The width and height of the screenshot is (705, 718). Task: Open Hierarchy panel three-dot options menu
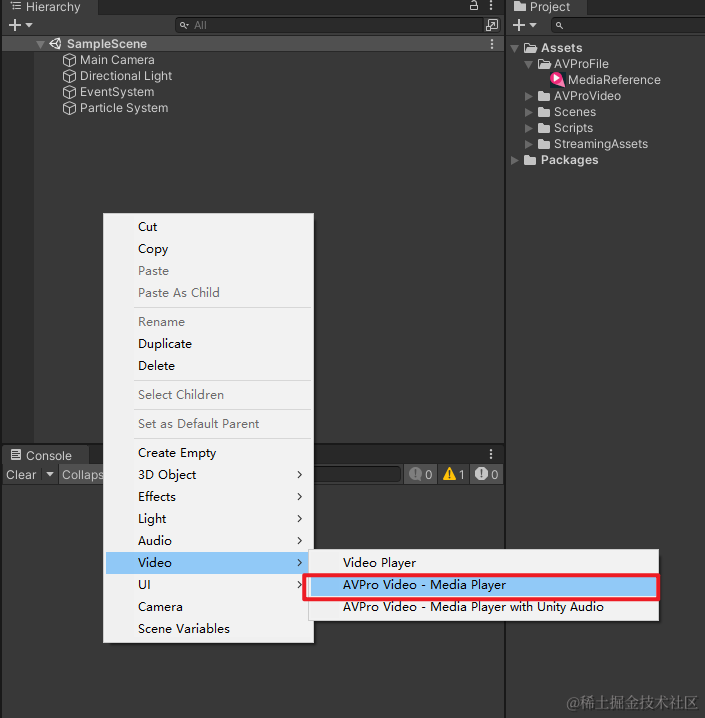pos(491,5)
